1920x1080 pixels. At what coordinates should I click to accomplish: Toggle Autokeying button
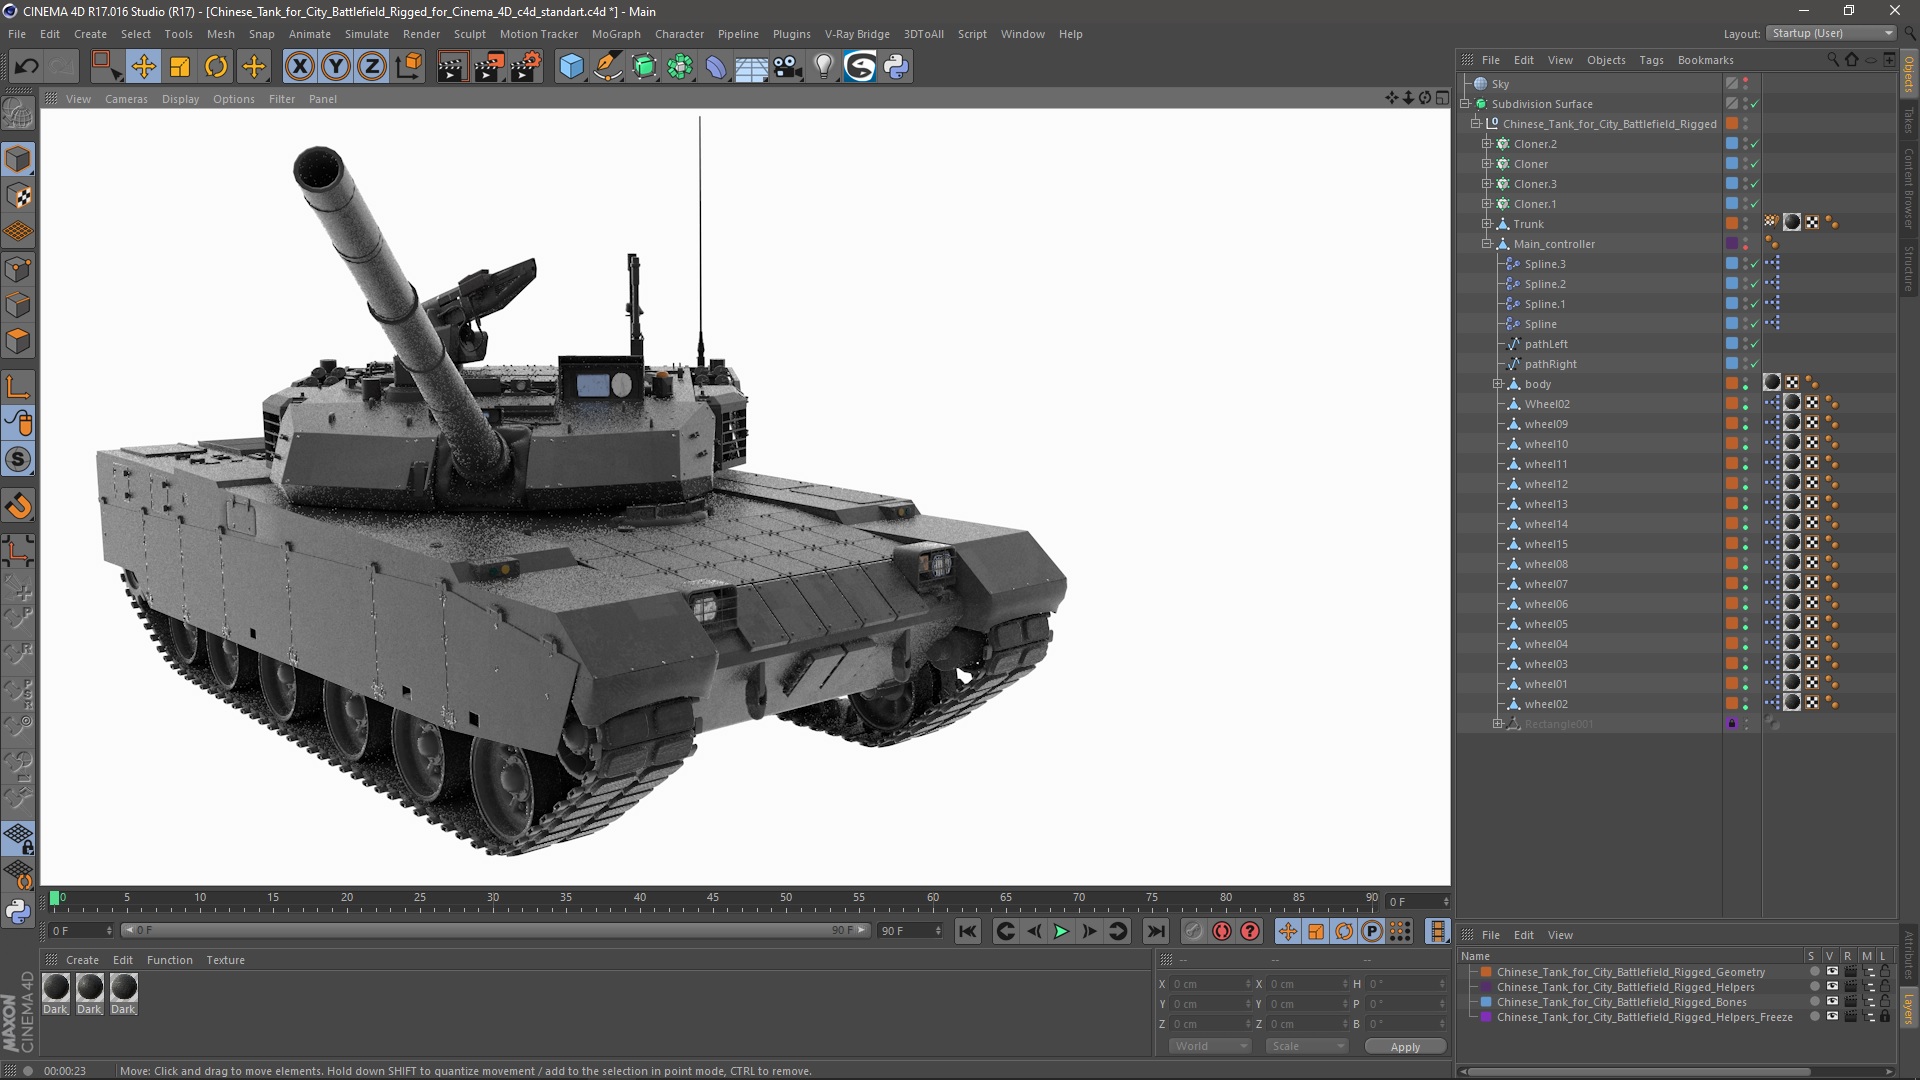click(1222, 931)
